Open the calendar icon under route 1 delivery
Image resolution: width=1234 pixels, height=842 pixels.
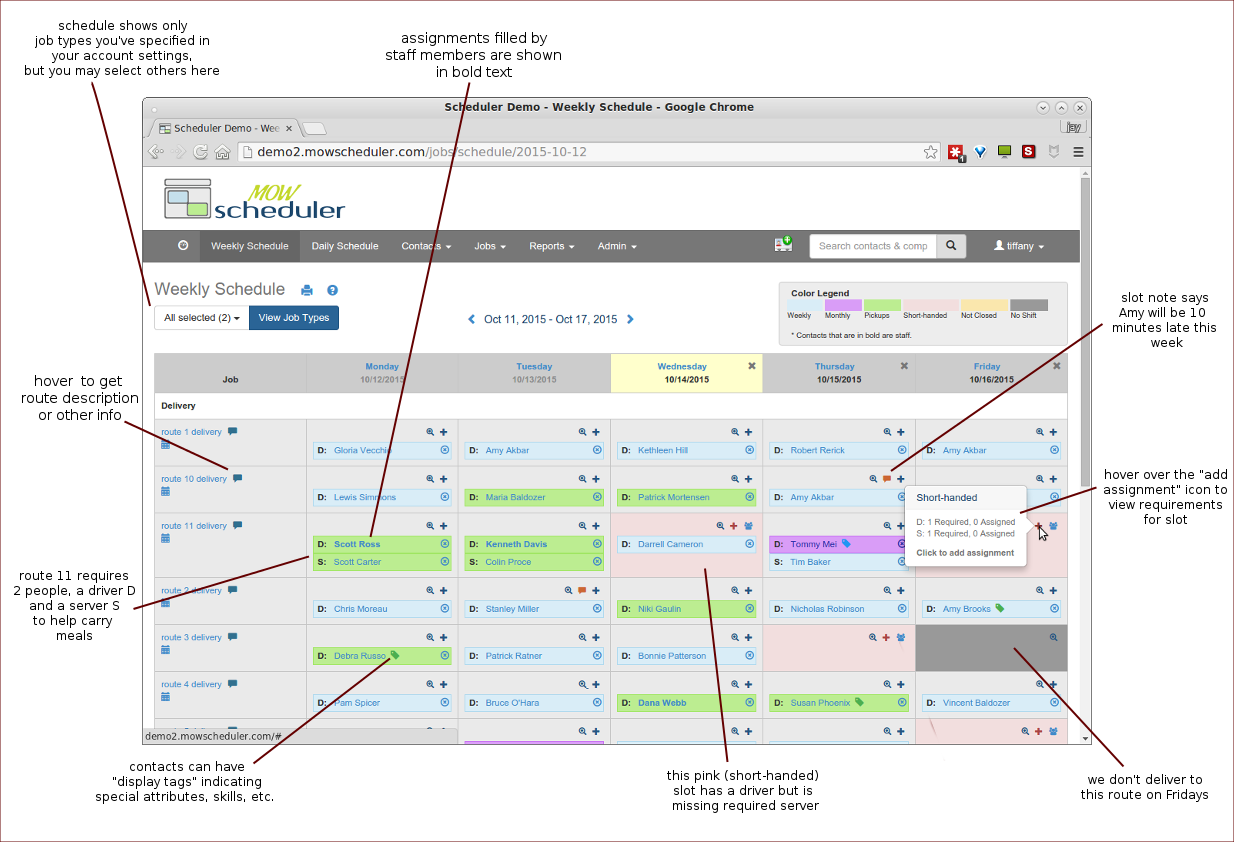pos(166,445)
